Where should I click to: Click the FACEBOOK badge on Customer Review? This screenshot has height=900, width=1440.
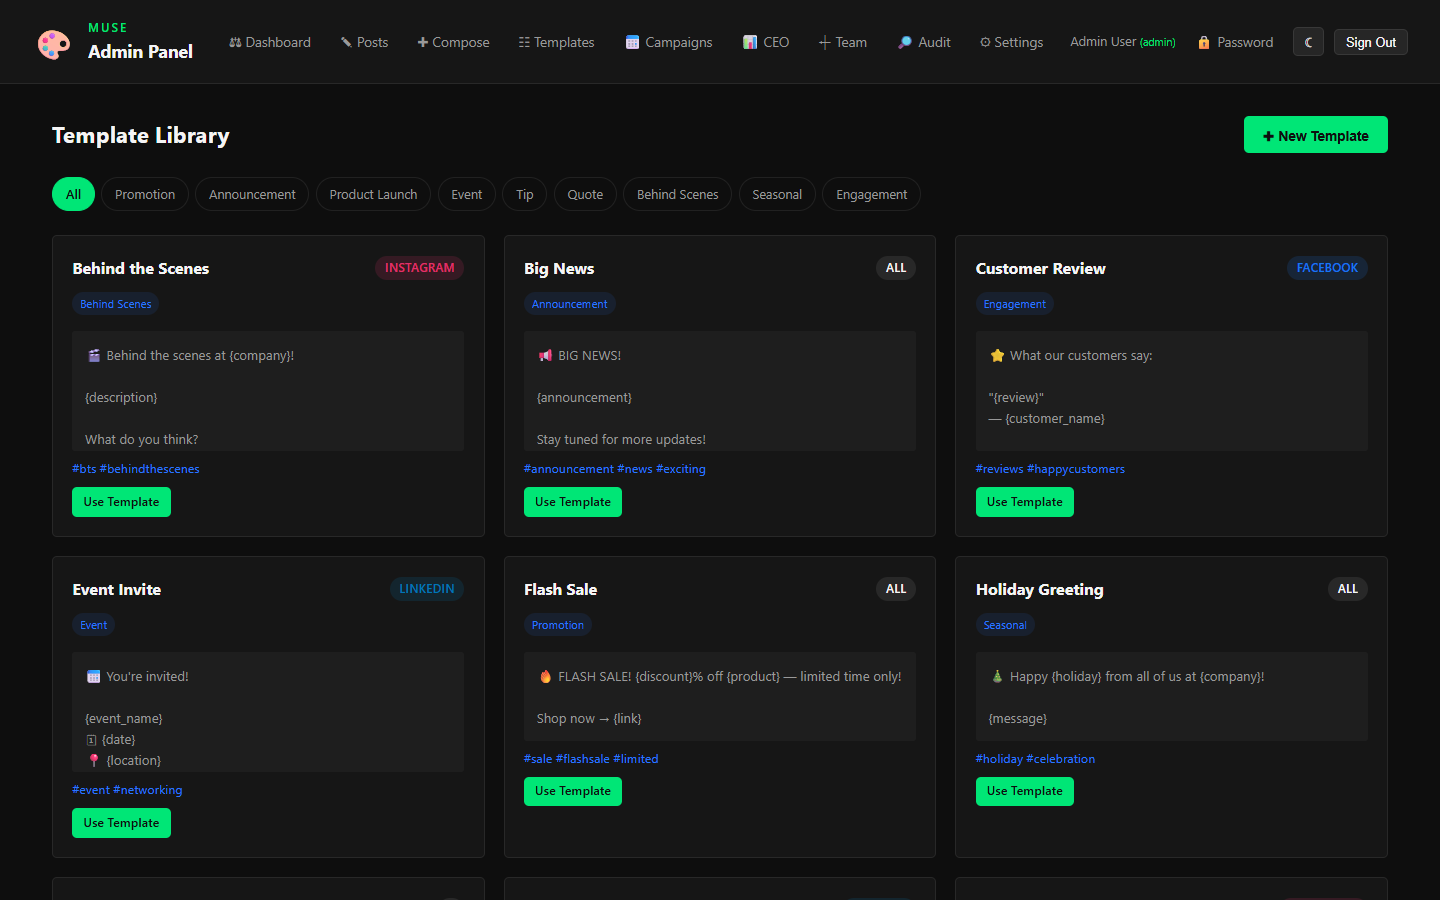point(1327,267)
